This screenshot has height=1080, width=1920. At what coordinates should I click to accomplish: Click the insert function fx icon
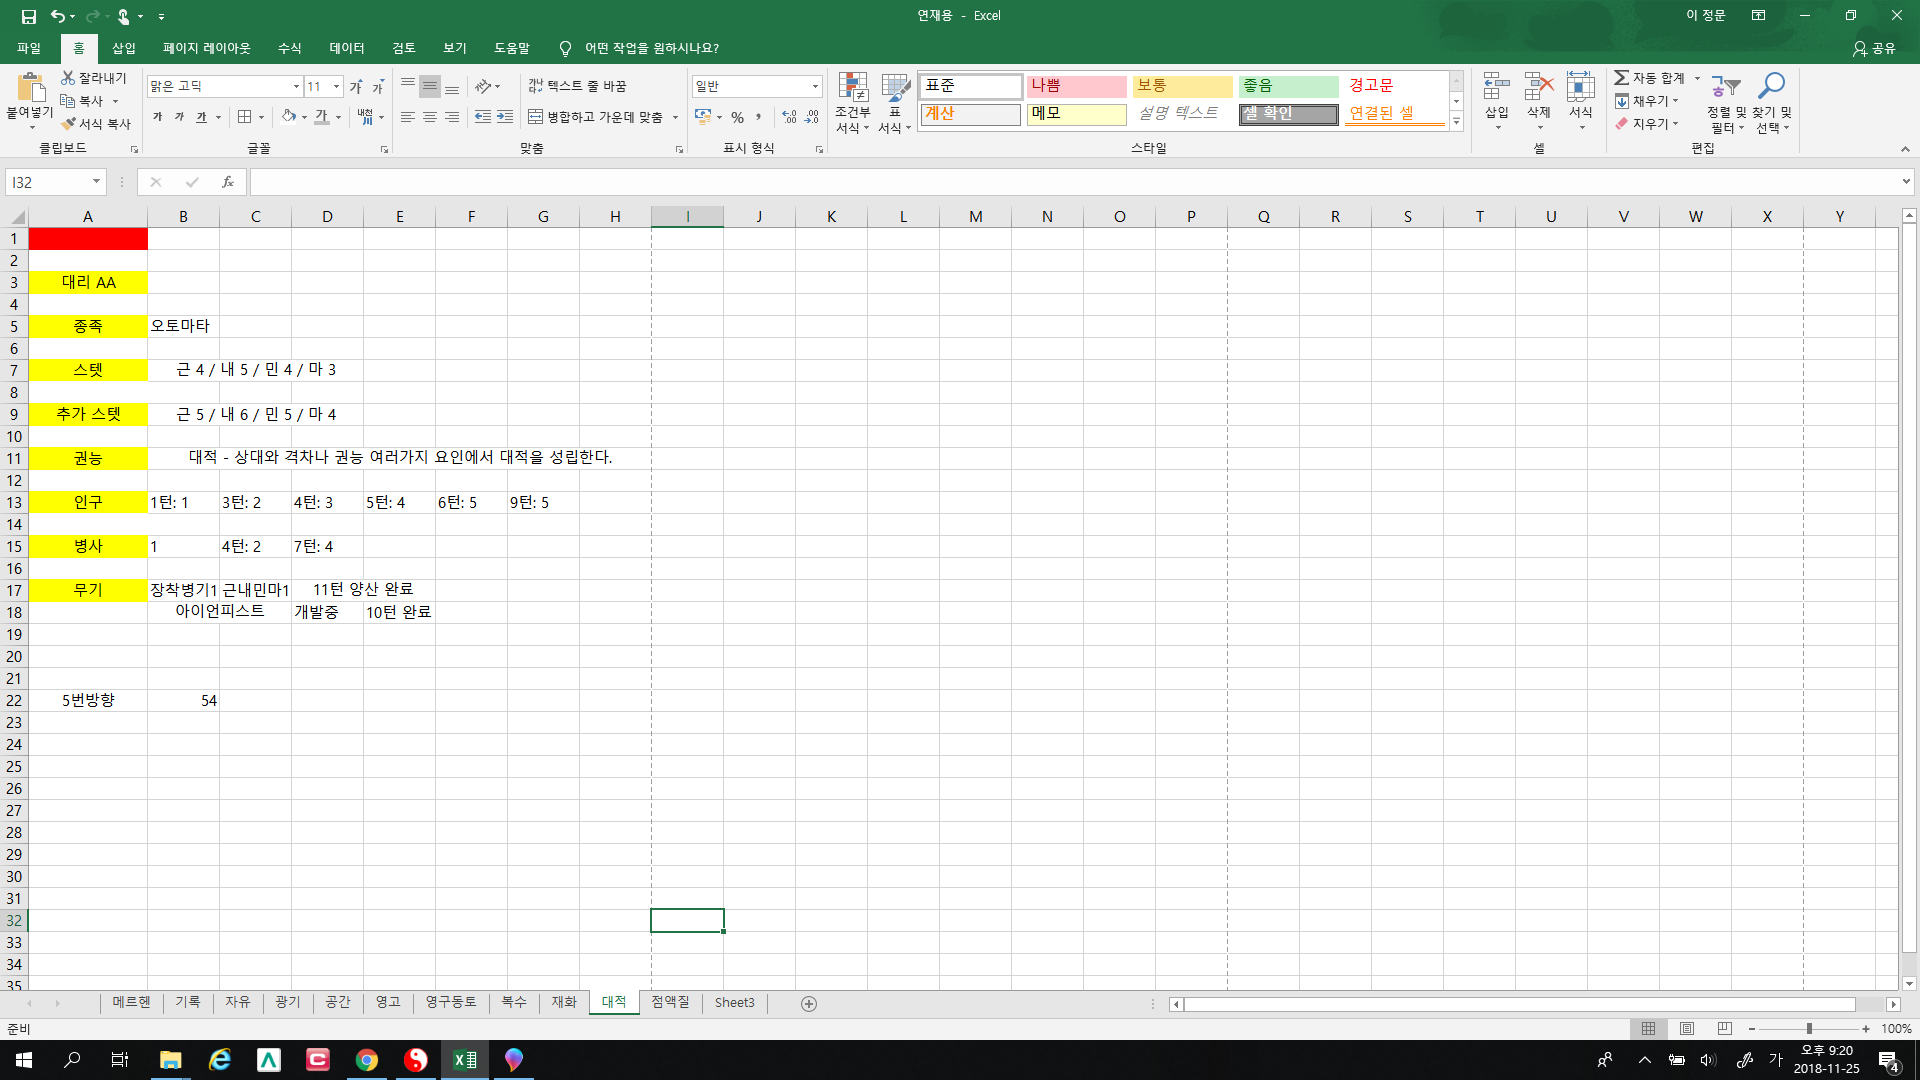tap(228, 182)
